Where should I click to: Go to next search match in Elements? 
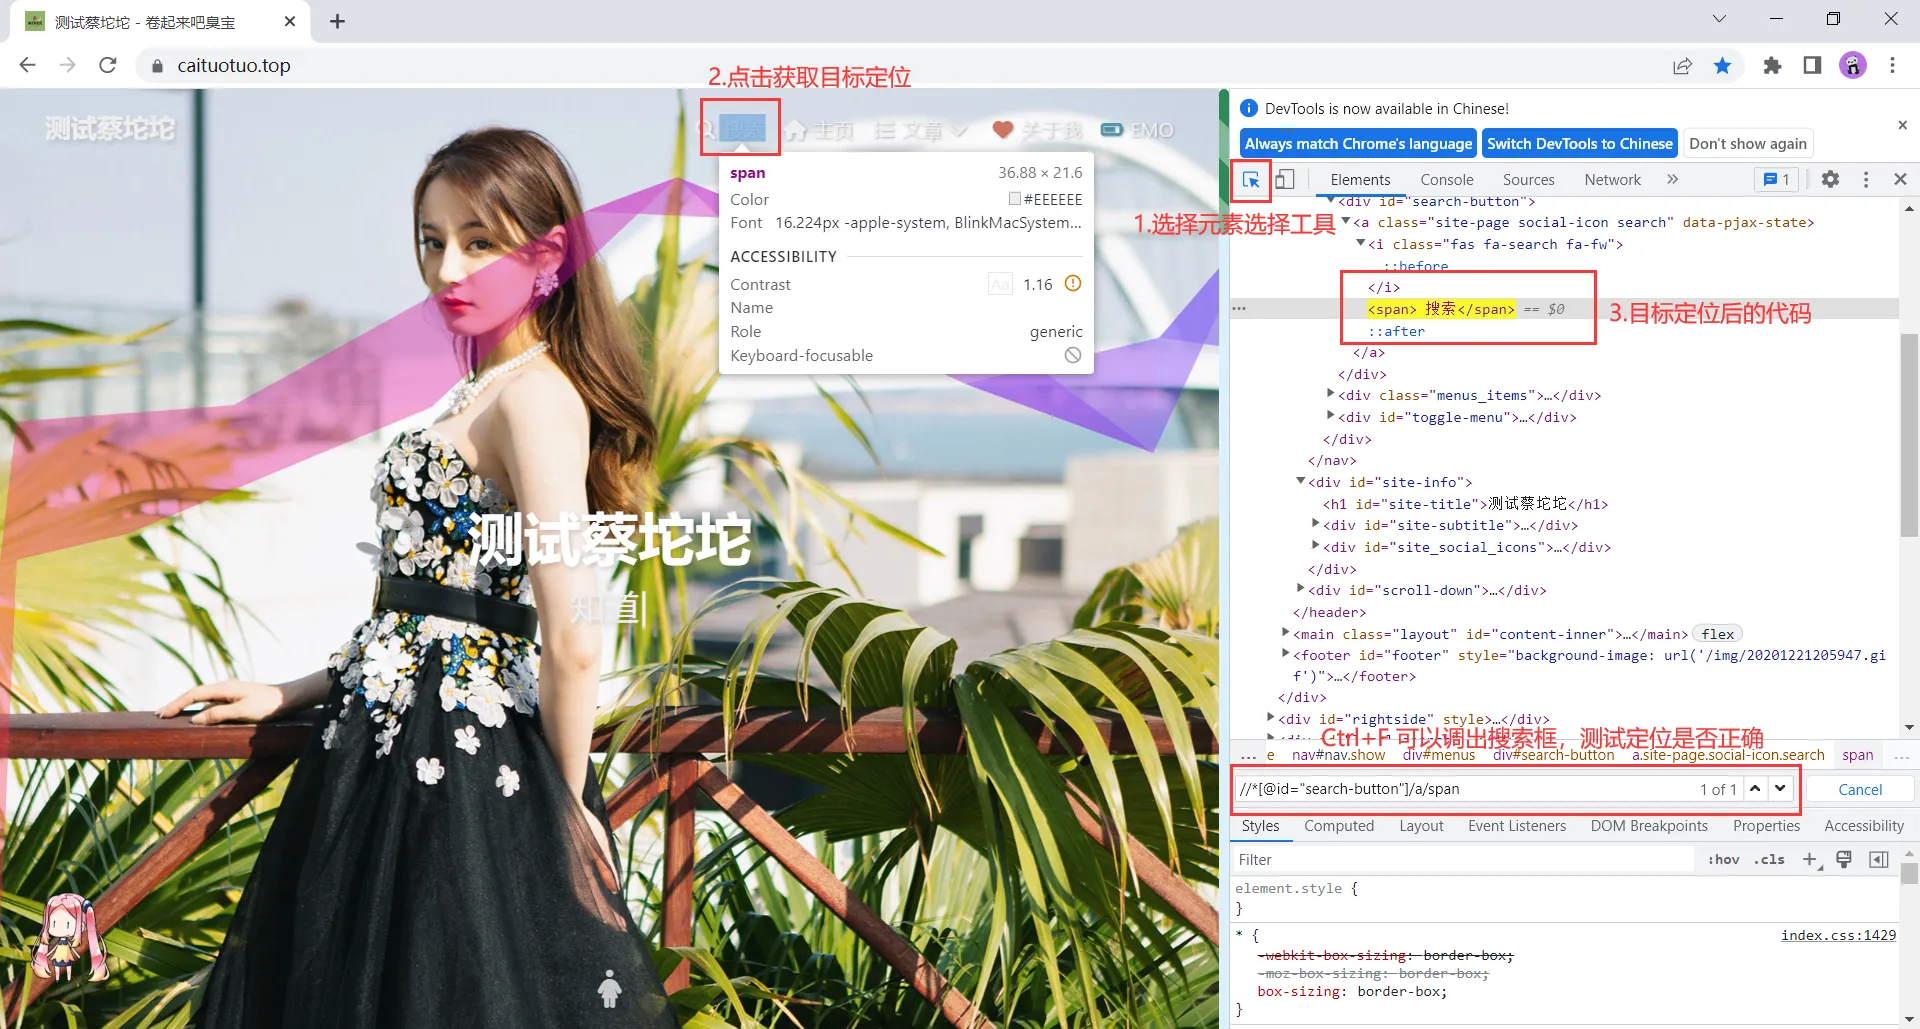[x=1780, y=789]
